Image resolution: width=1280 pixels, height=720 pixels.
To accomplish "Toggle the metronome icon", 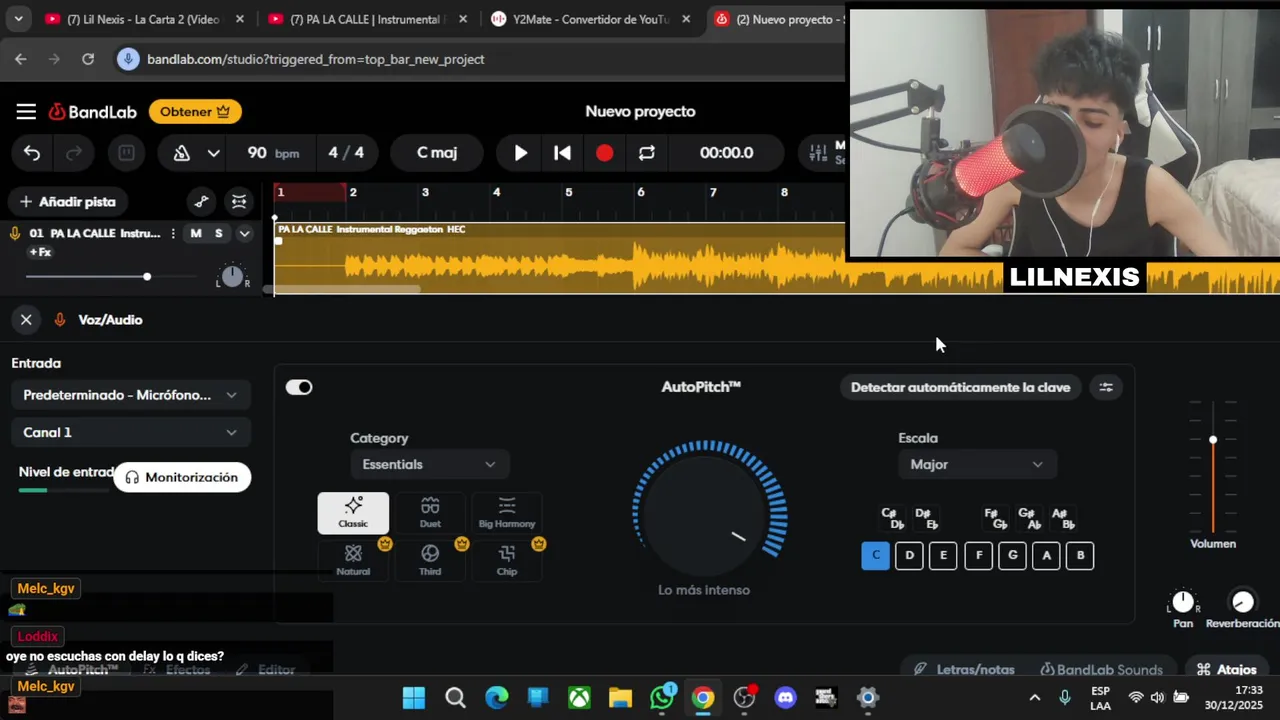I will point(182,153).
